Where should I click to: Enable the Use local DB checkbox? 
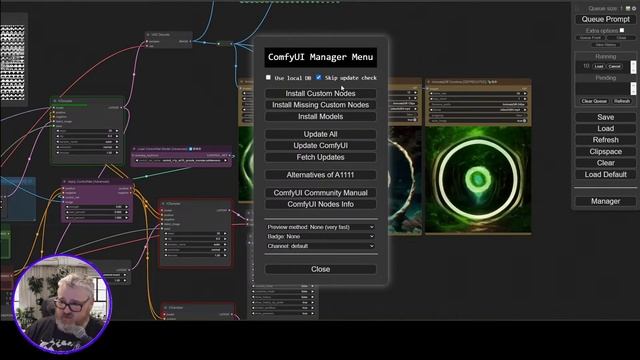point(268,77)
